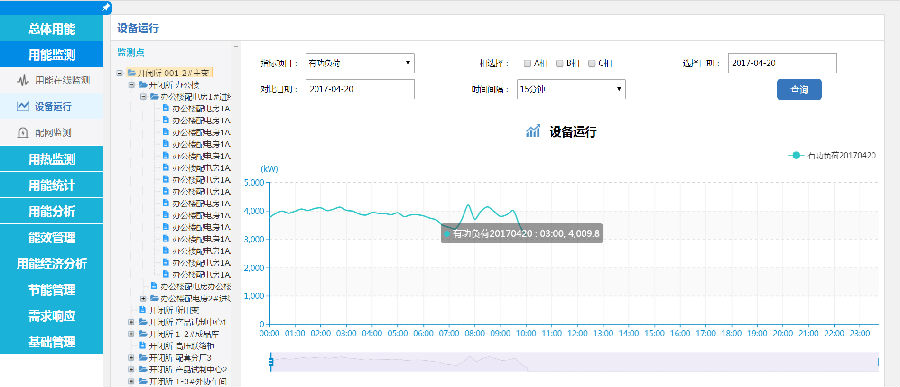Image resolution: width=900 pixels, height=387 pixels.
Task: Click the legend marker for 有功负荷20170420
Action: click(796, 155)
